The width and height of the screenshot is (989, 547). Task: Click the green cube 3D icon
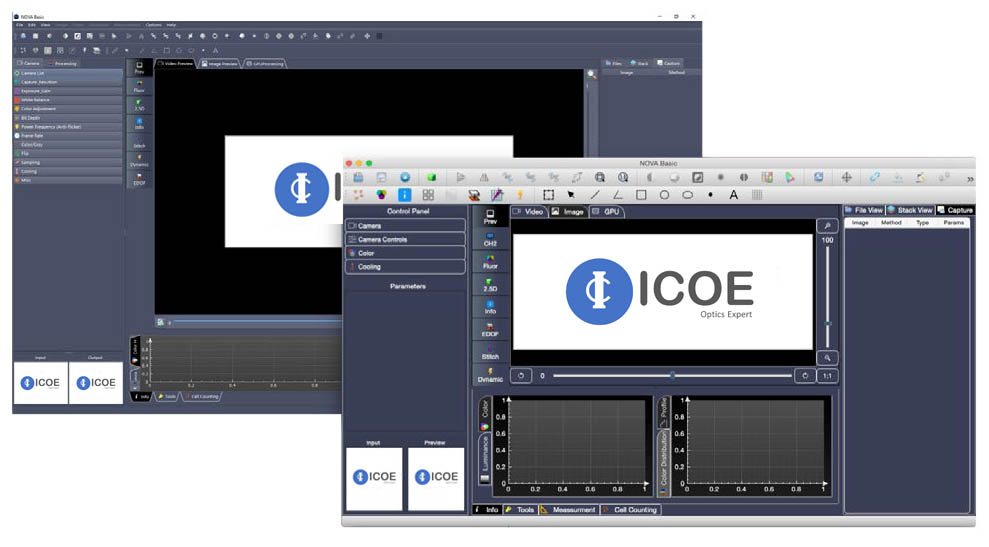coord(431,178)
